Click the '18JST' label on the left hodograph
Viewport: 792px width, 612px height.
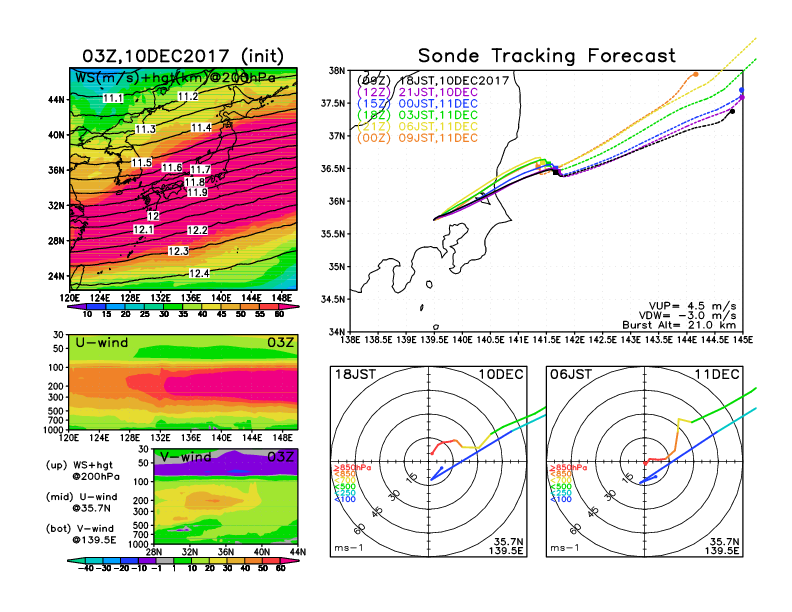(355, 374)
